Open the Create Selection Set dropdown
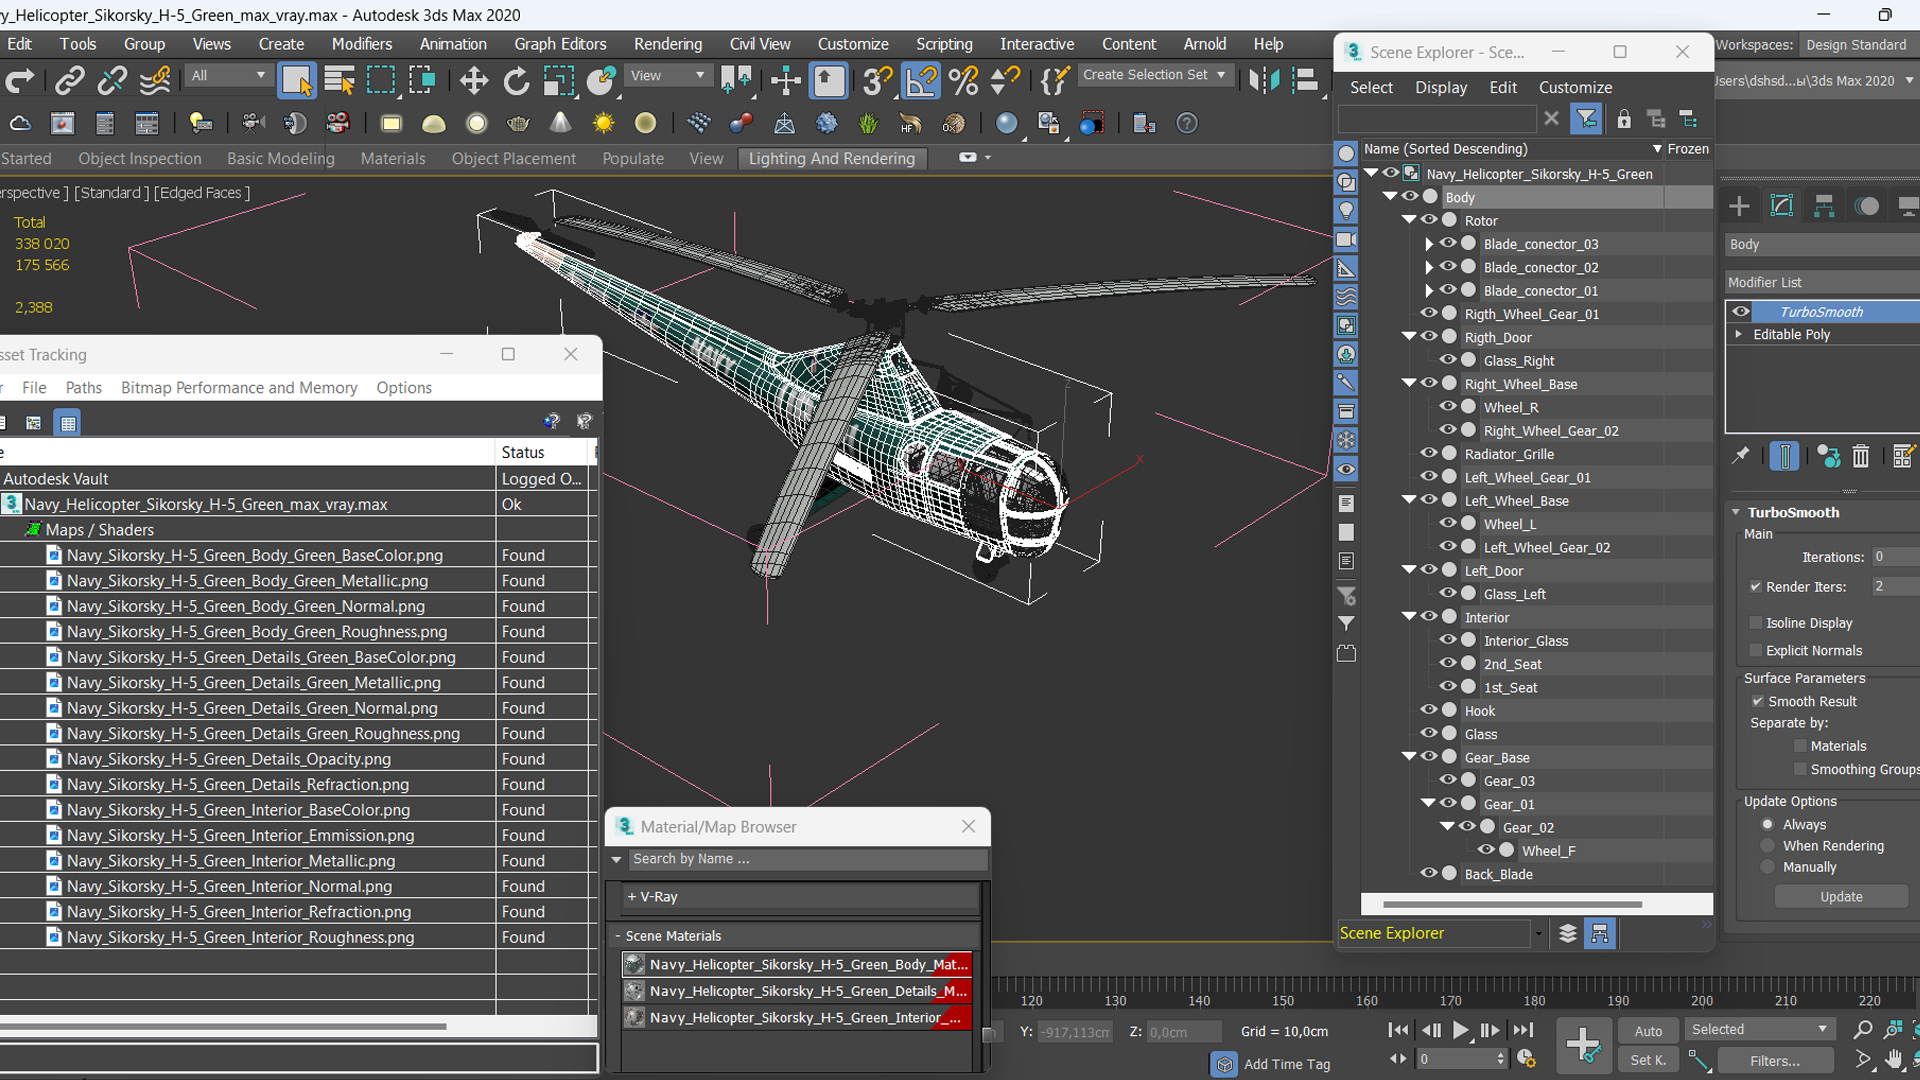This screenshot has width=1920, height=1080. pyautogui.click(x=1221, y=75)
